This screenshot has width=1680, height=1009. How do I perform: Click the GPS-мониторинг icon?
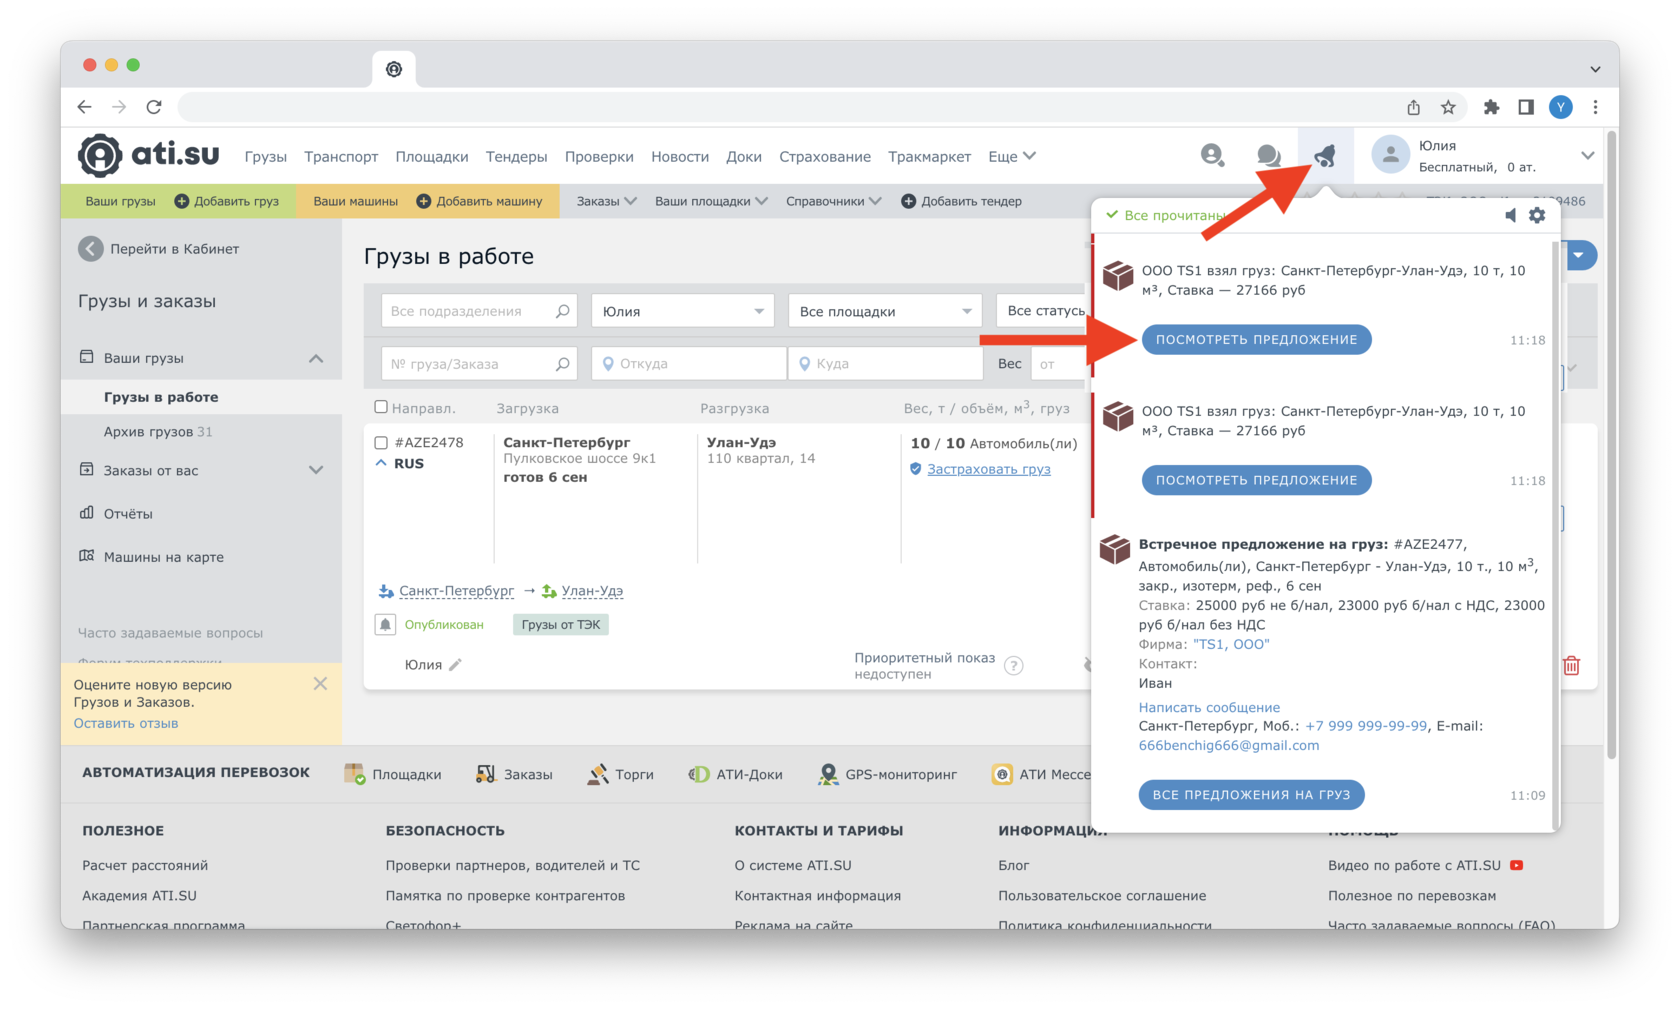tap(828, 774)
